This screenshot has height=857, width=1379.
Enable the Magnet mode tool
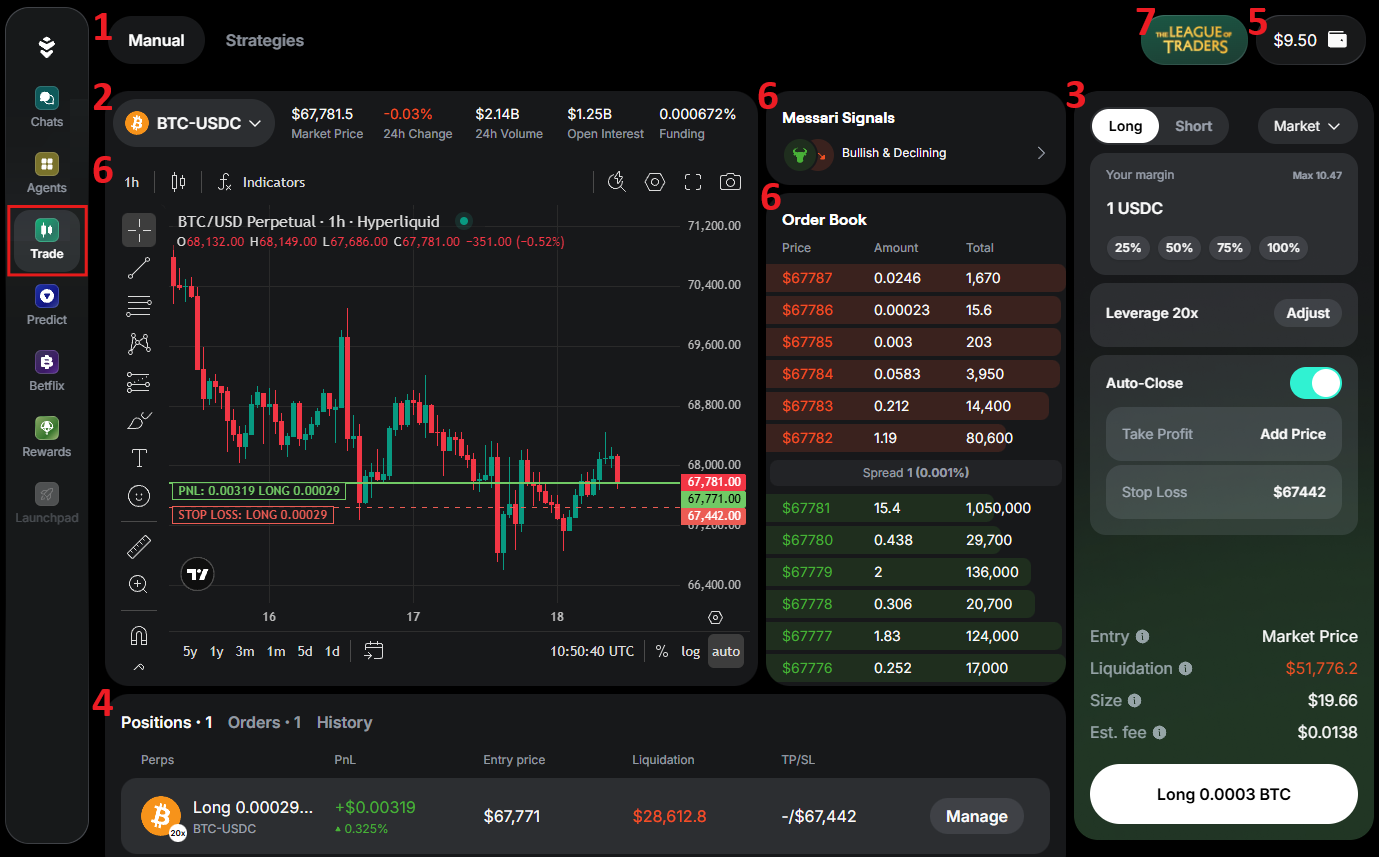[x=139, y=633]
